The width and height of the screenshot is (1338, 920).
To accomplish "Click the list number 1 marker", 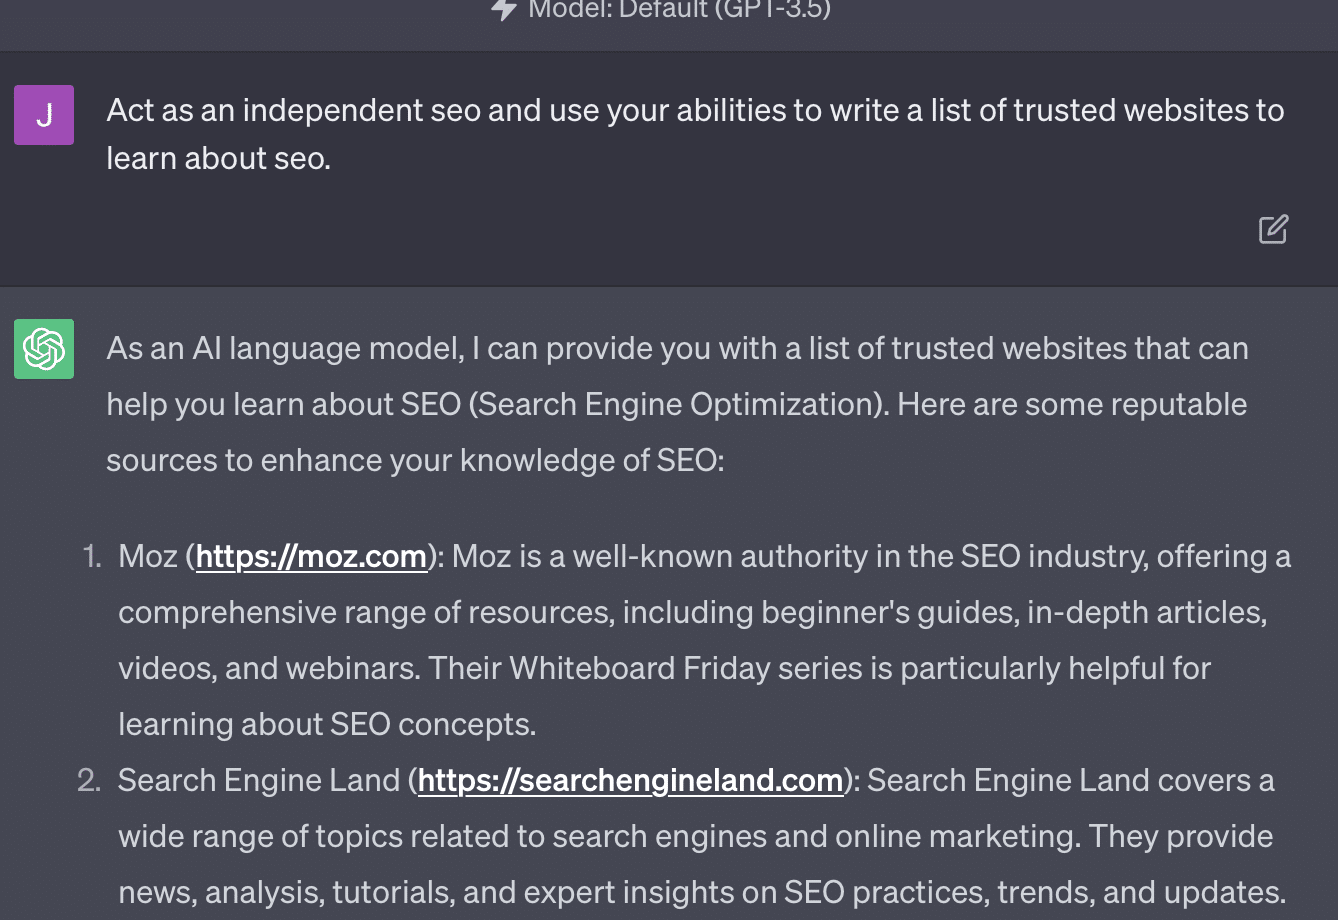I will 92,556.
